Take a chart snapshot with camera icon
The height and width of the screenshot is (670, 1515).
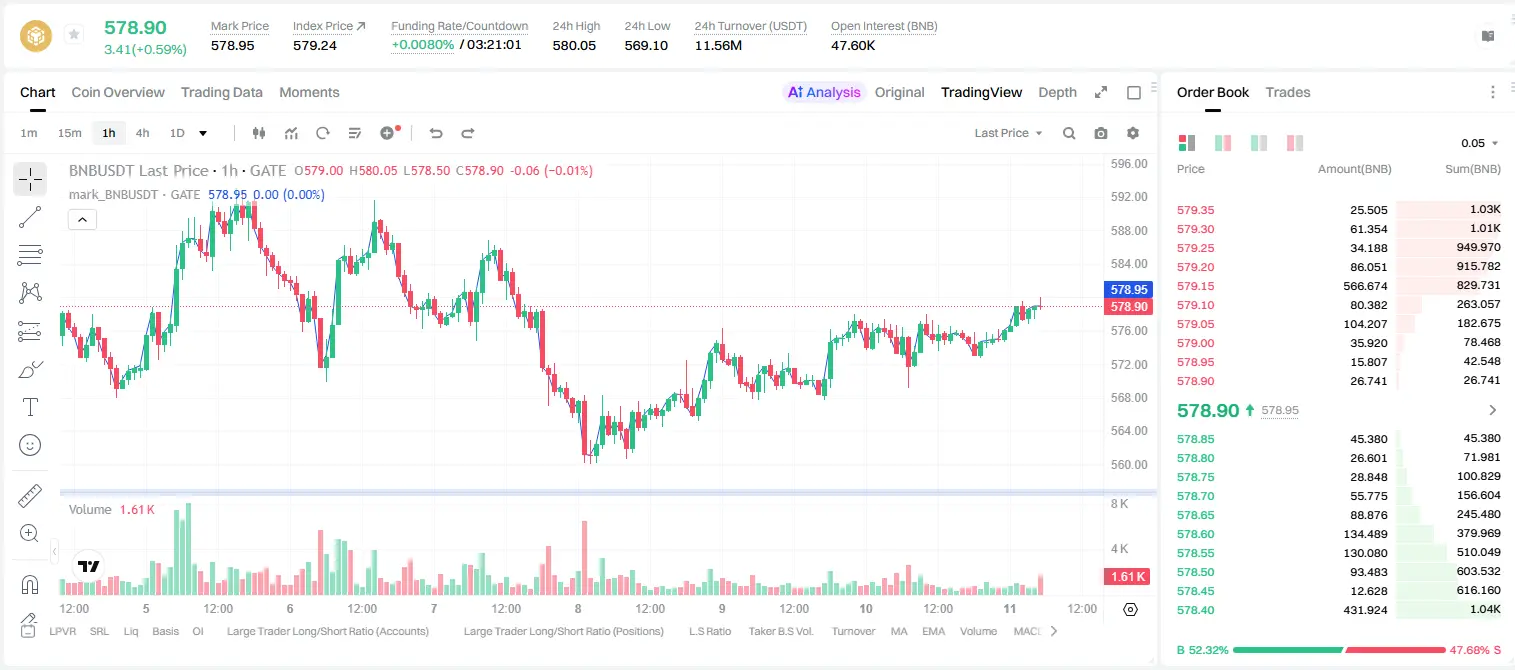tap(1101, 133)
